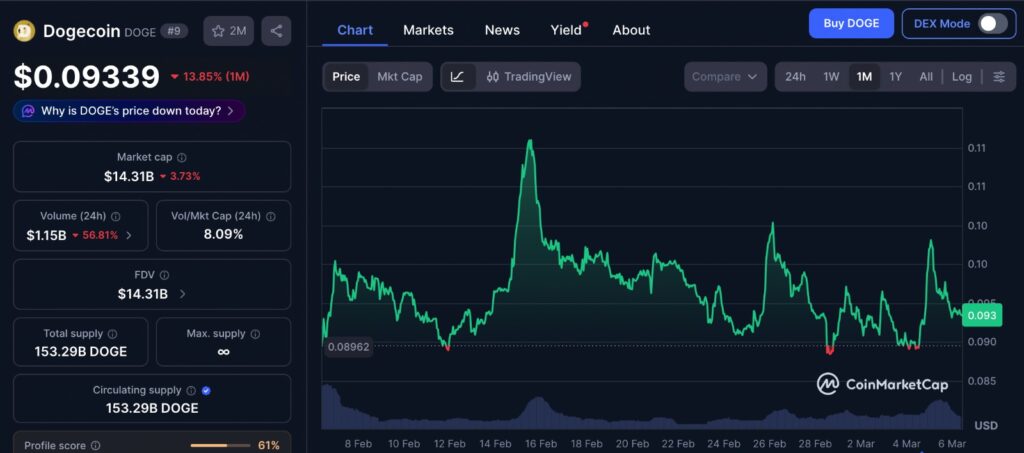The width and height of the screenshot is (1024, 453).
Task: Show Max. supply info icon
Action: (x=255, y=334)
